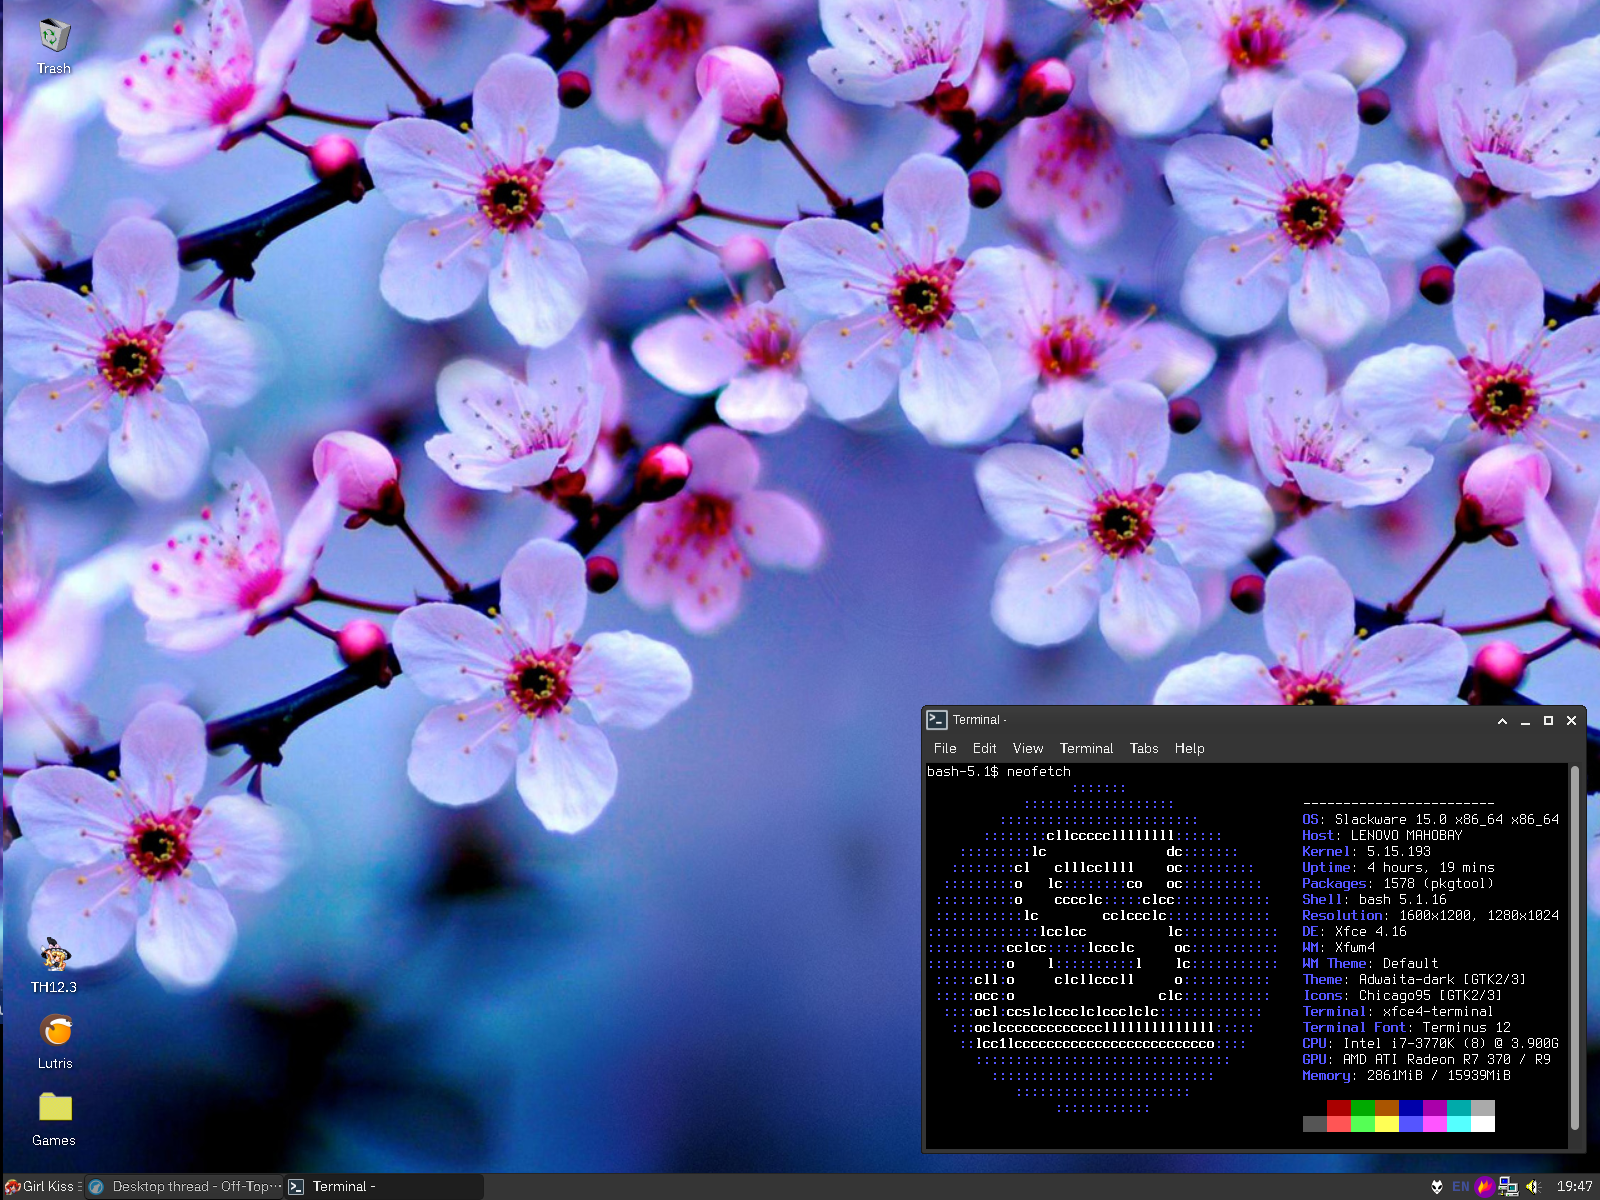Roll up the Terminal window with shade arrow
The image size is (1600, 1200).
[1502, 721]
